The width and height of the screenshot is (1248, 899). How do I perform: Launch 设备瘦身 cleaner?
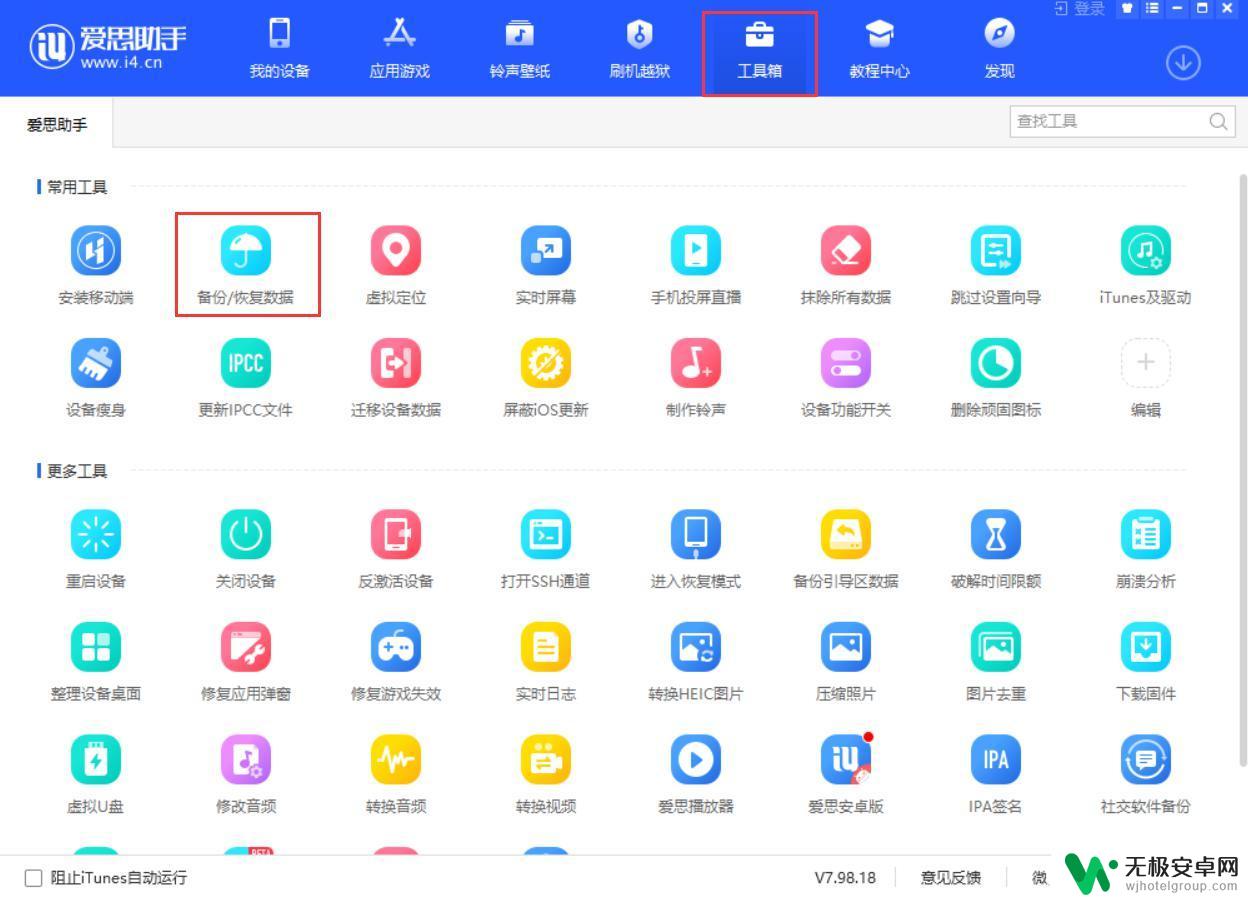coord(96,363)
